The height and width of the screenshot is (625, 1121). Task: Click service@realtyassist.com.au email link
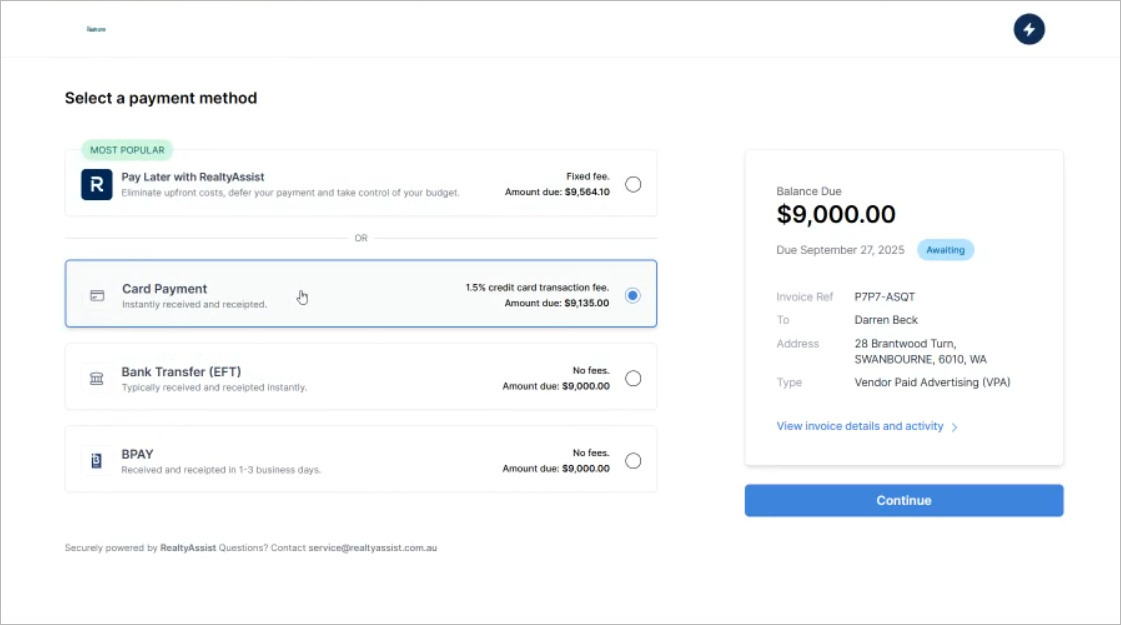372,548
